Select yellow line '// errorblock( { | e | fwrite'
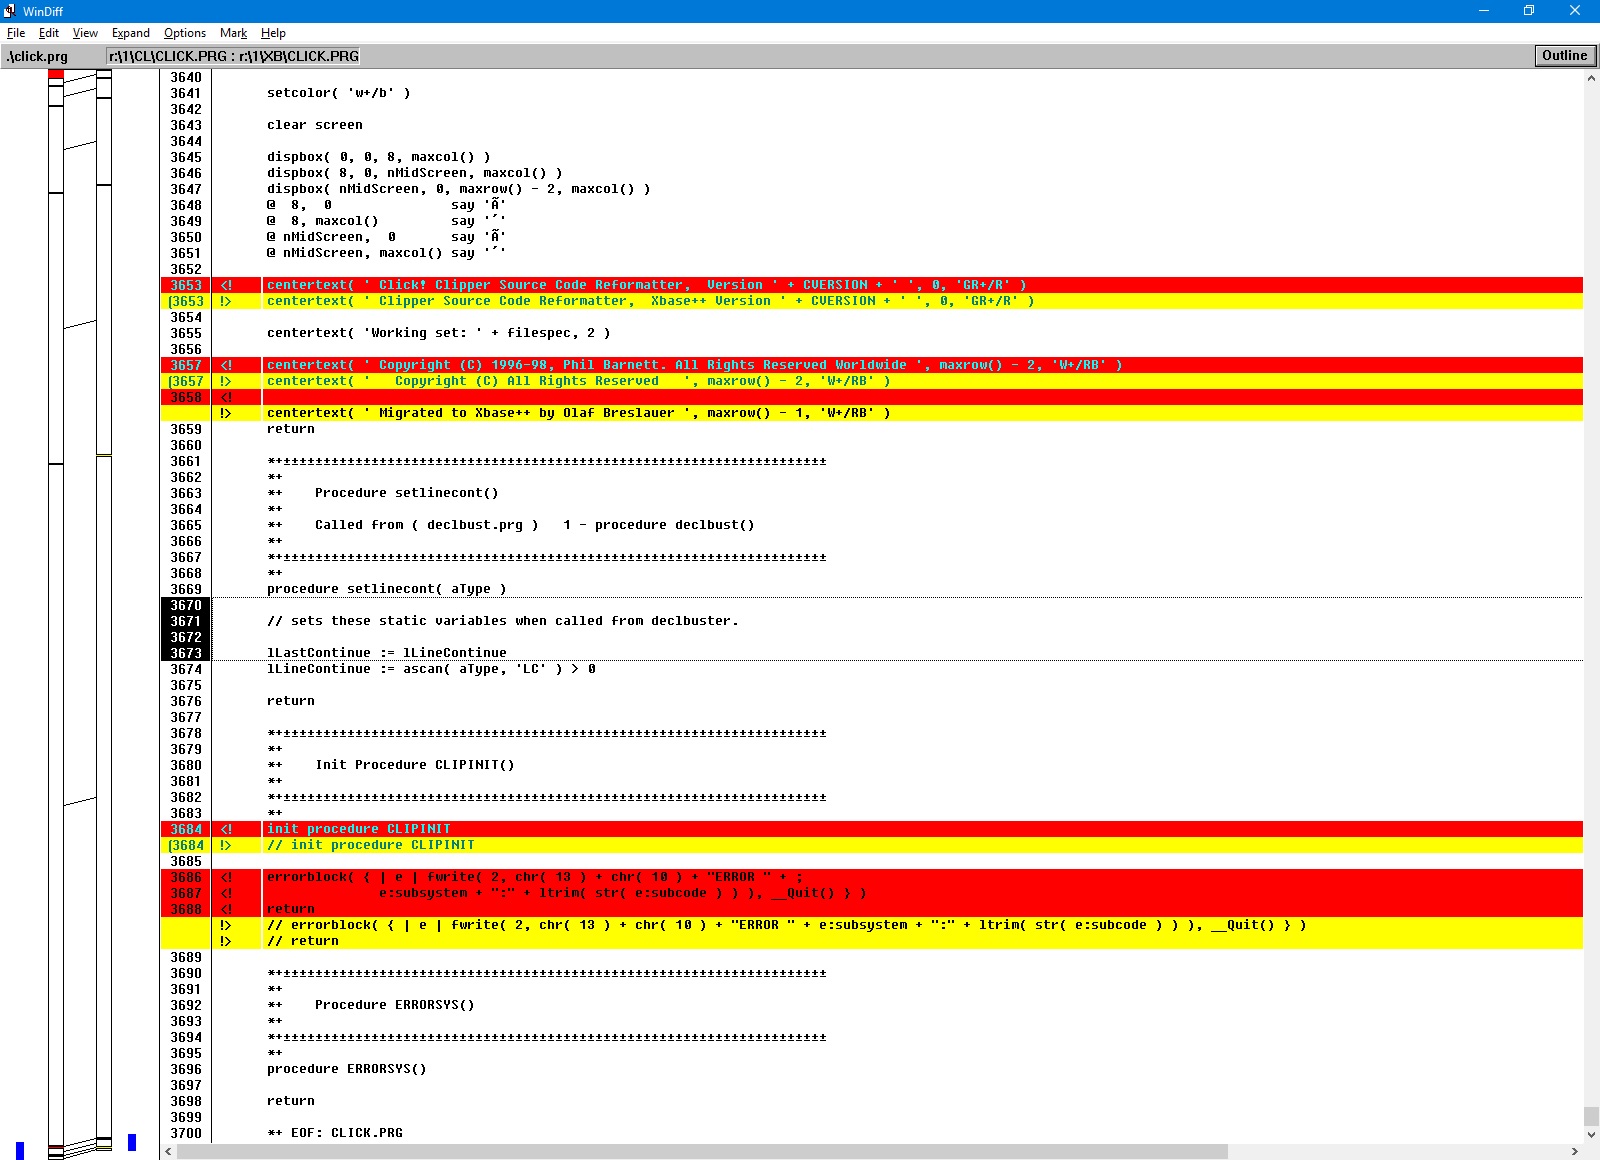This screenshot has width=1600, height=1160. click(x=871, y=925)
